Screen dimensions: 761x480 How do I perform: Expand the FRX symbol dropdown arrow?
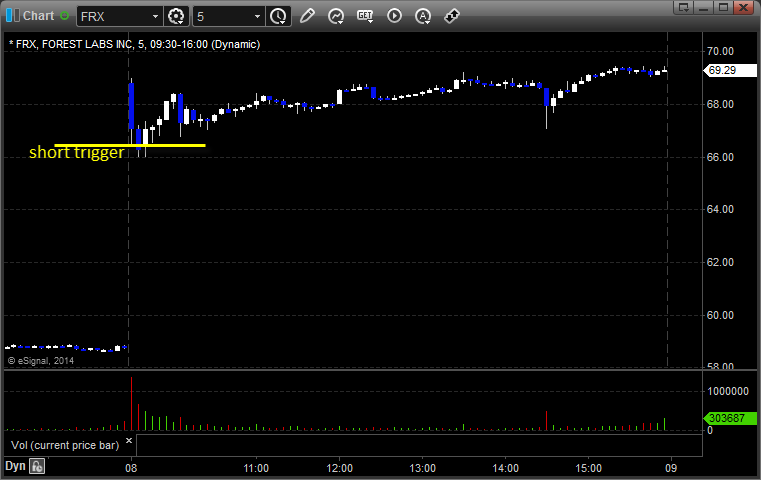pyautogui.click(x=155, y=17)
